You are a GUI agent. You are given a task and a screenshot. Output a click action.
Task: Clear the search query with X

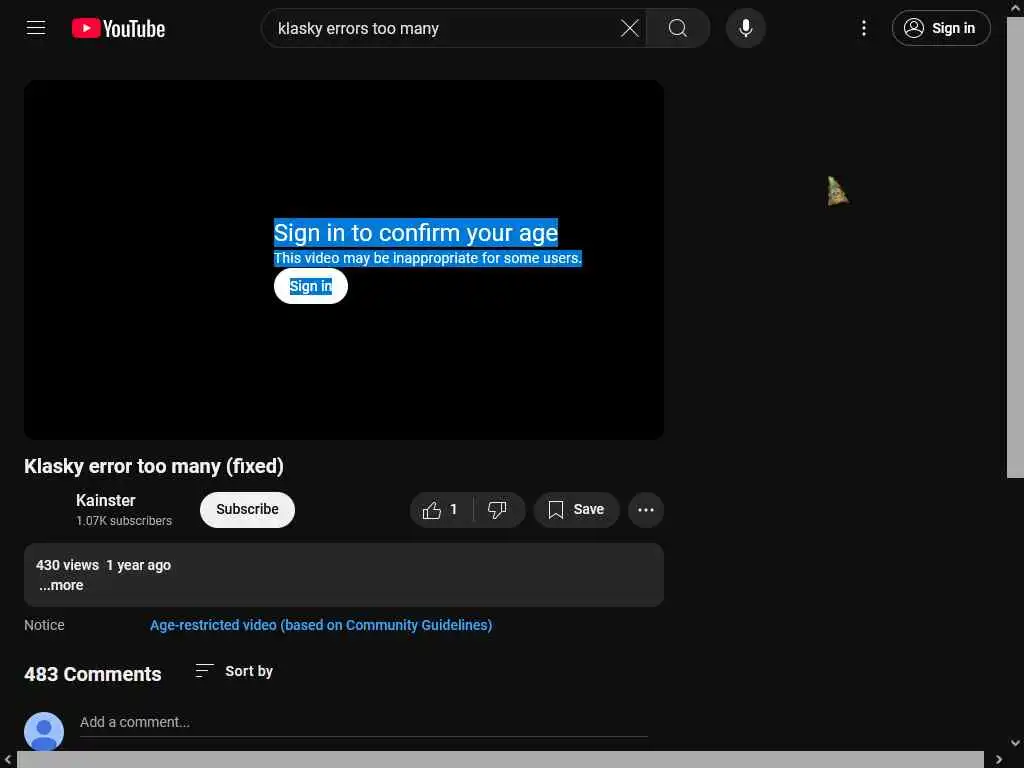[x=630, y=28]
